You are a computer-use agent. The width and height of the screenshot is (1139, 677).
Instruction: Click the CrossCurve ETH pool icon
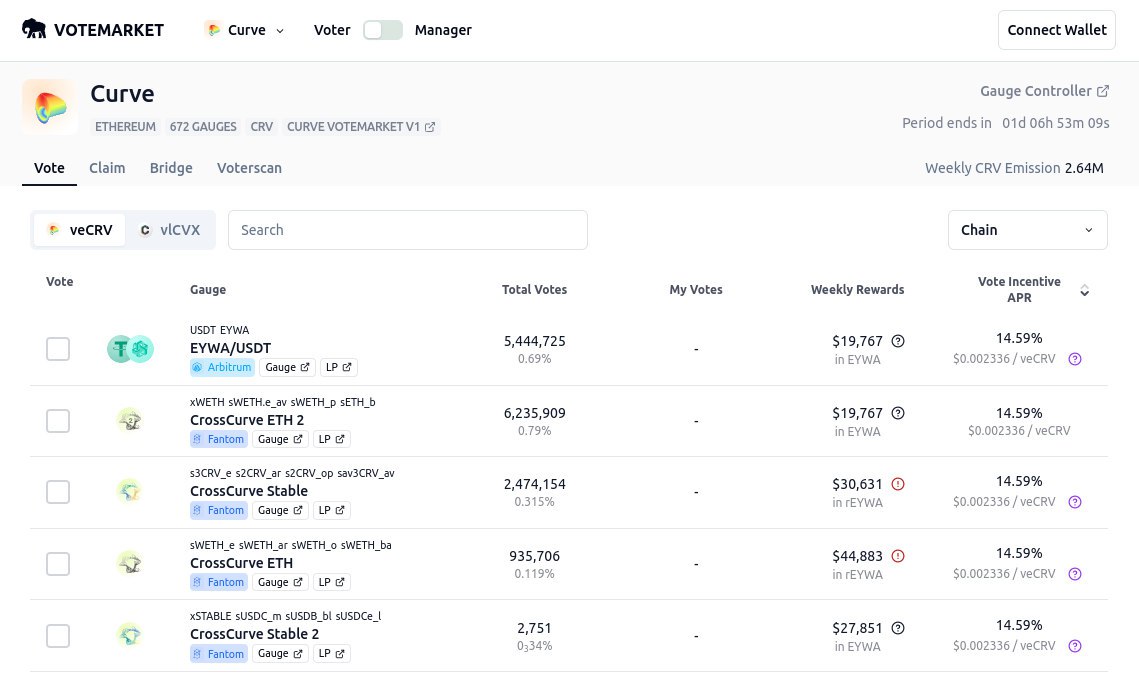[x=130, y=563]
